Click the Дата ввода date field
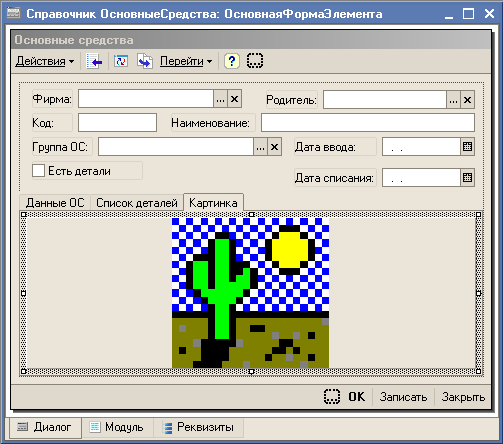The width and height of the screenshot is (503, 444). 421,147
